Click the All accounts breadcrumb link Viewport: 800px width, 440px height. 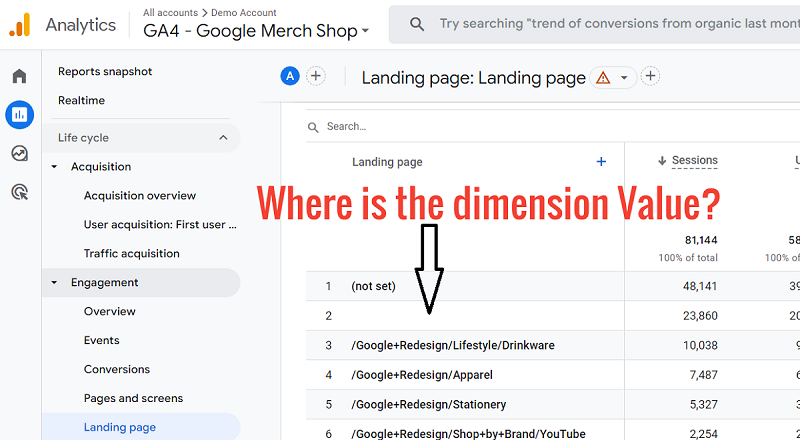(170, 12)
